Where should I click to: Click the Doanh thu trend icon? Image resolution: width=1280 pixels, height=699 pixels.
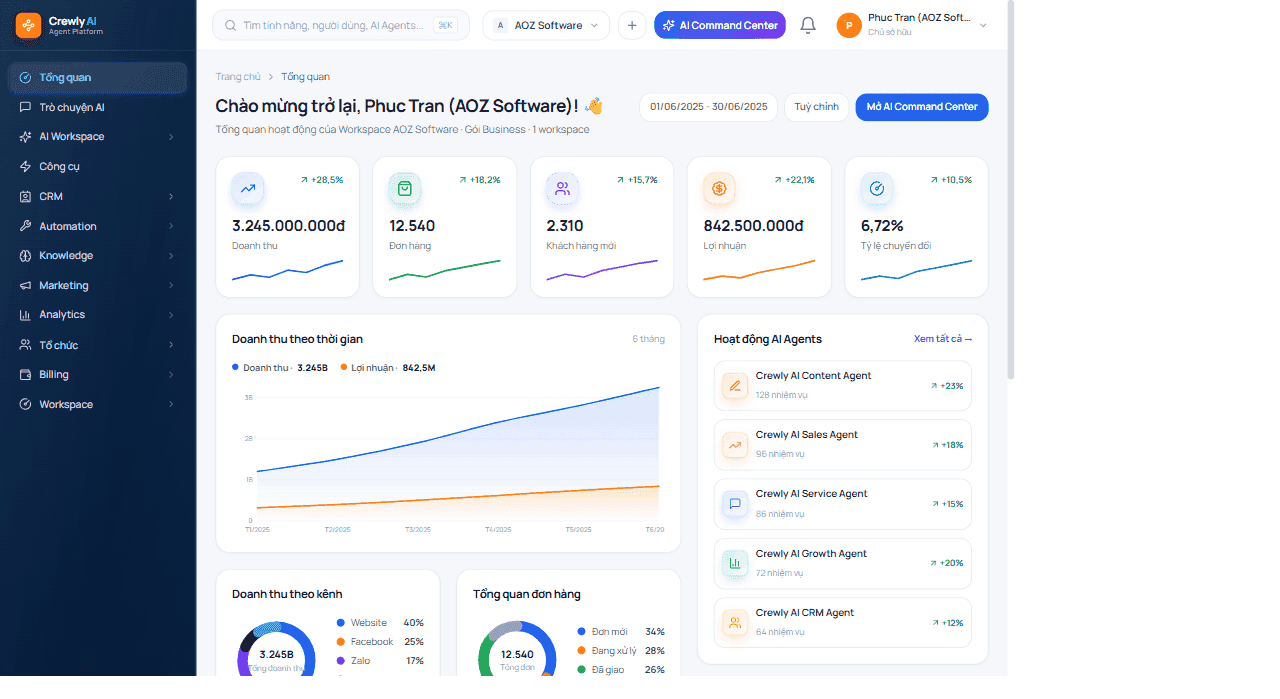(248, 188)
